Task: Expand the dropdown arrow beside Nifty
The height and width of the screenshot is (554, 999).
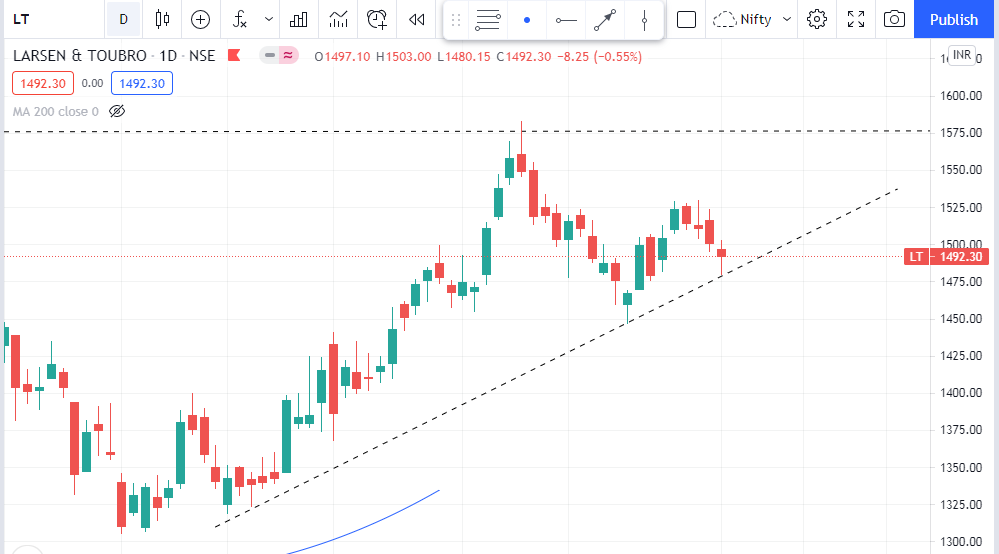Action: click(787, 19)
